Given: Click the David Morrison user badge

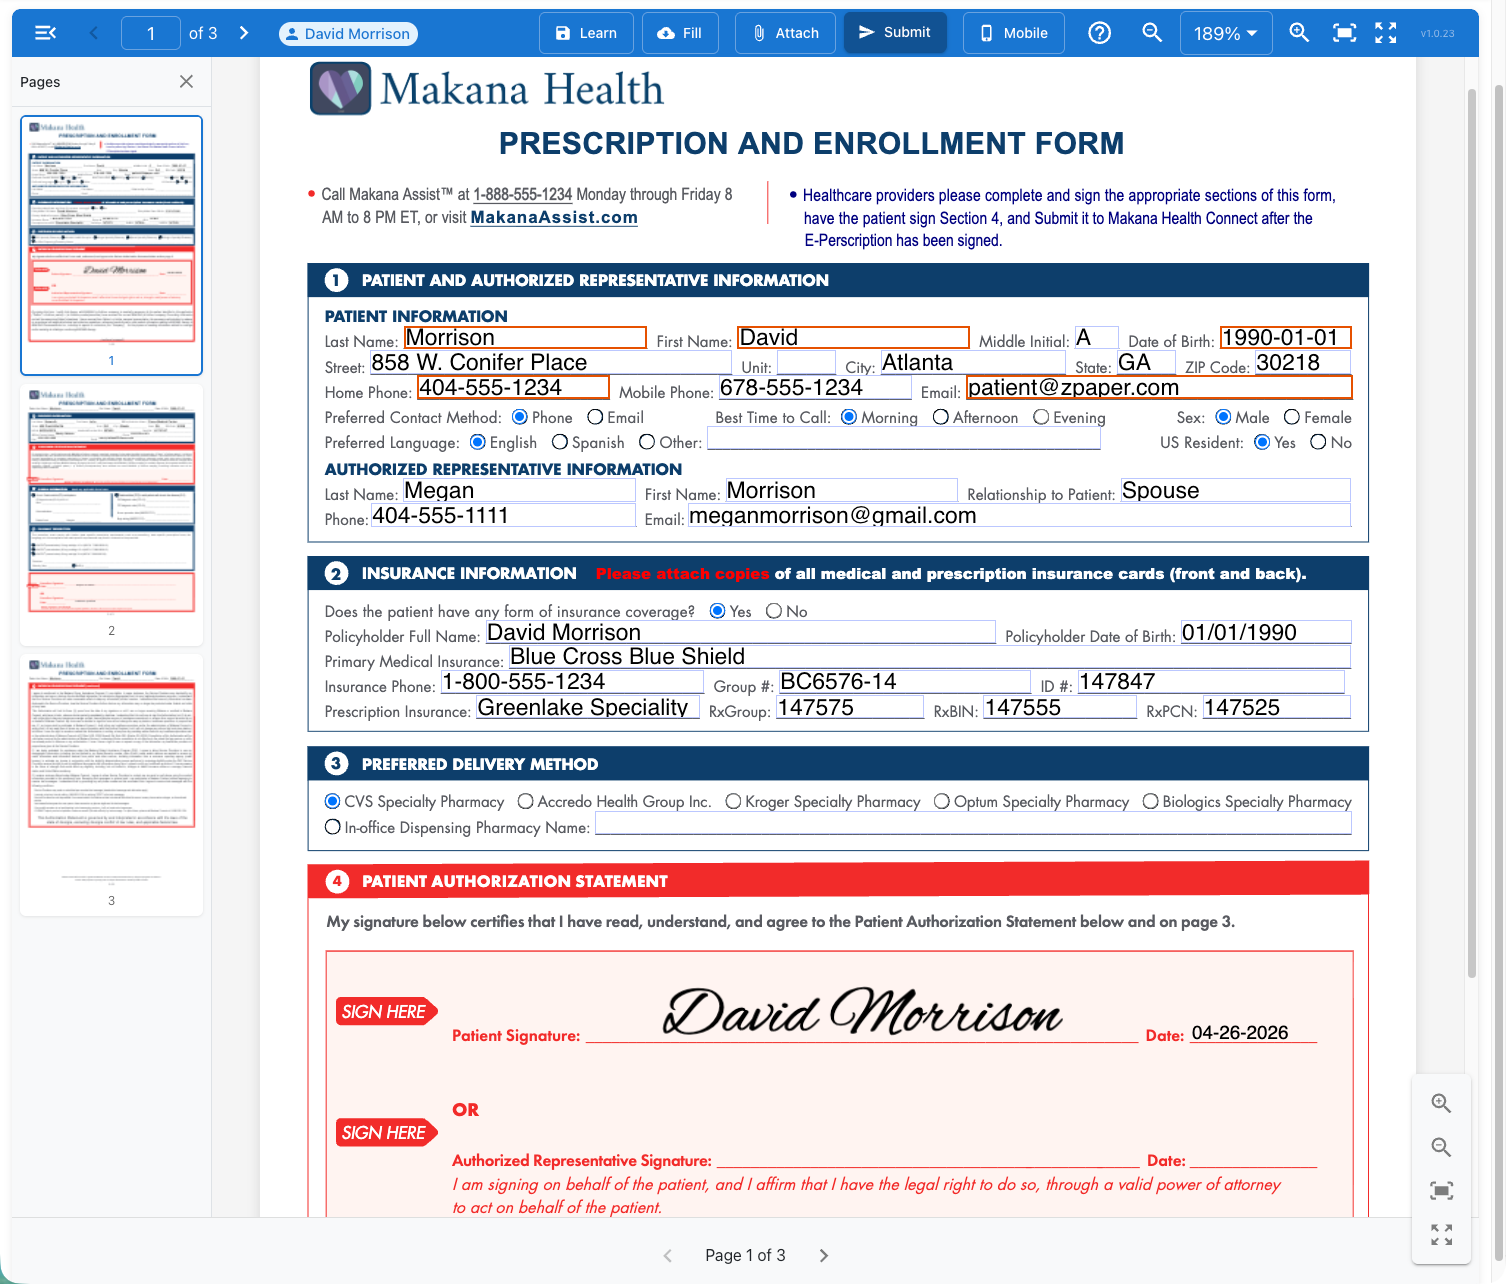Looking at the screenshot, I should tap(348, 34).
